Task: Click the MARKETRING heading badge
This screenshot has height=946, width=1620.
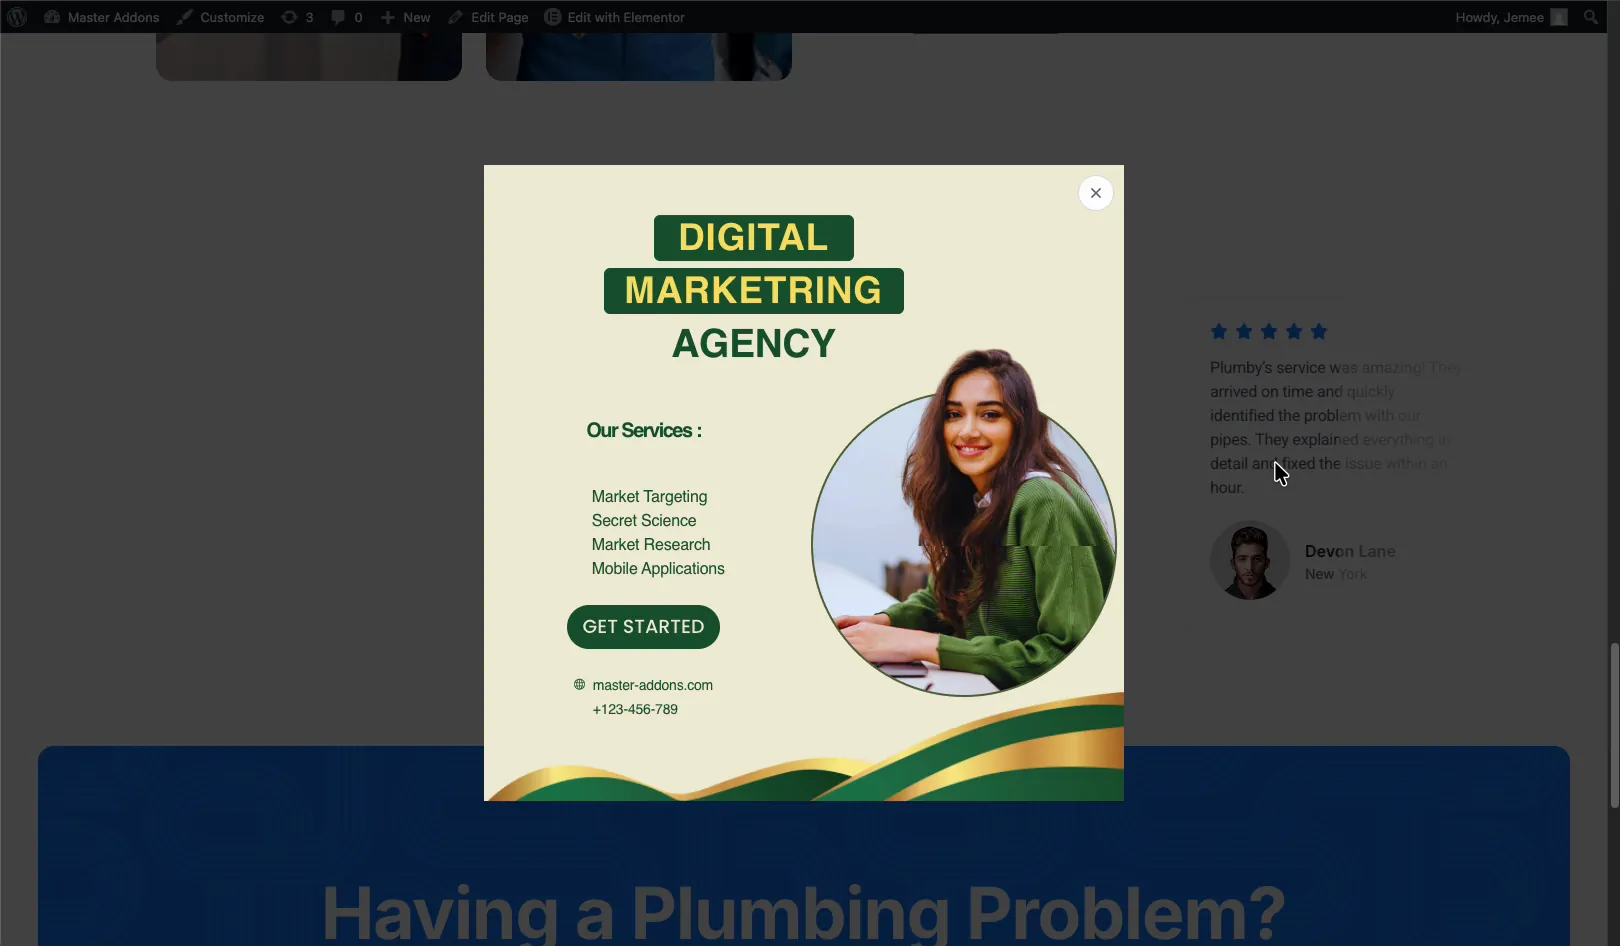Action: click(x=754, y=291)
